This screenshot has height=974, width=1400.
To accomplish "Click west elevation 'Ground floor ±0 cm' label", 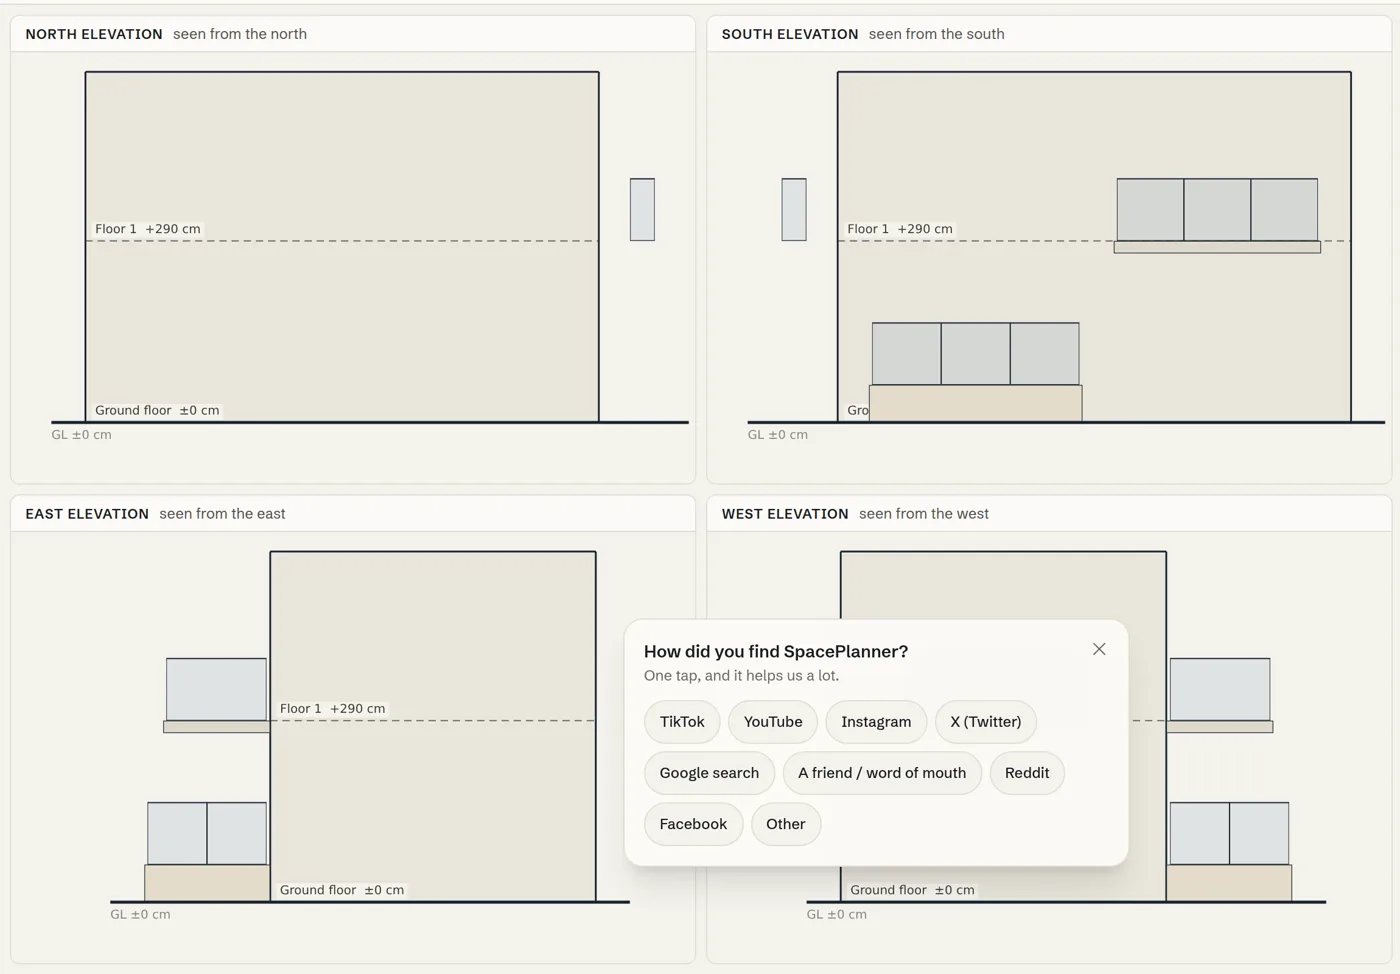I will click(912, 890).
